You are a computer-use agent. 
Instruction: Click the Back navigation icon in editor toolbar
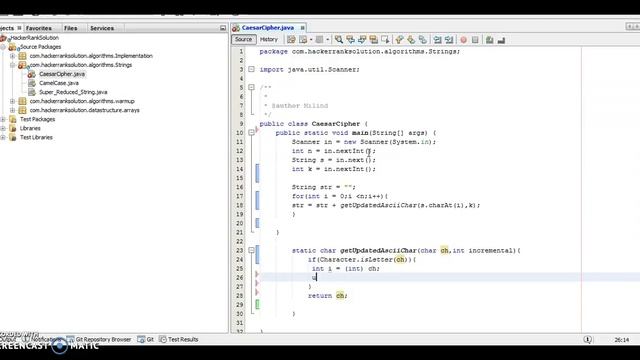[303, 40]
